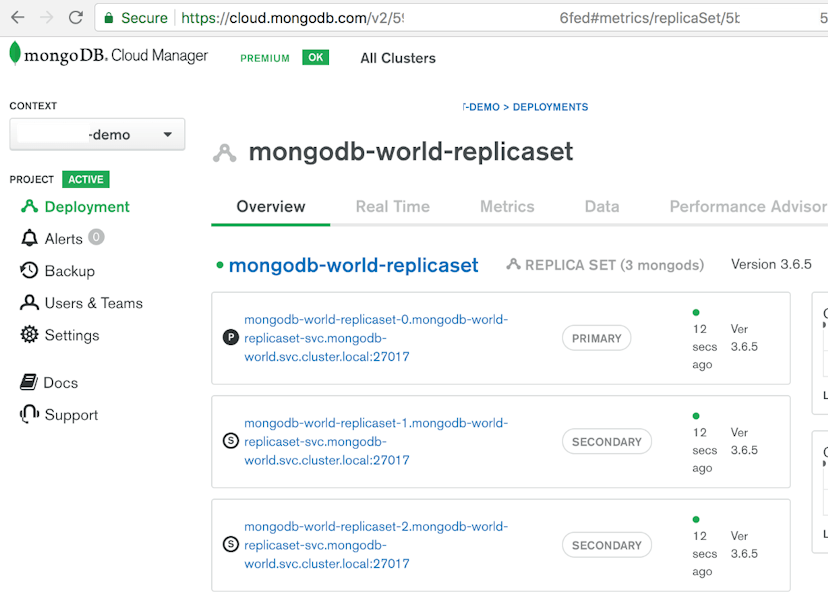Click the browser address bar URL

coord(460,18)
